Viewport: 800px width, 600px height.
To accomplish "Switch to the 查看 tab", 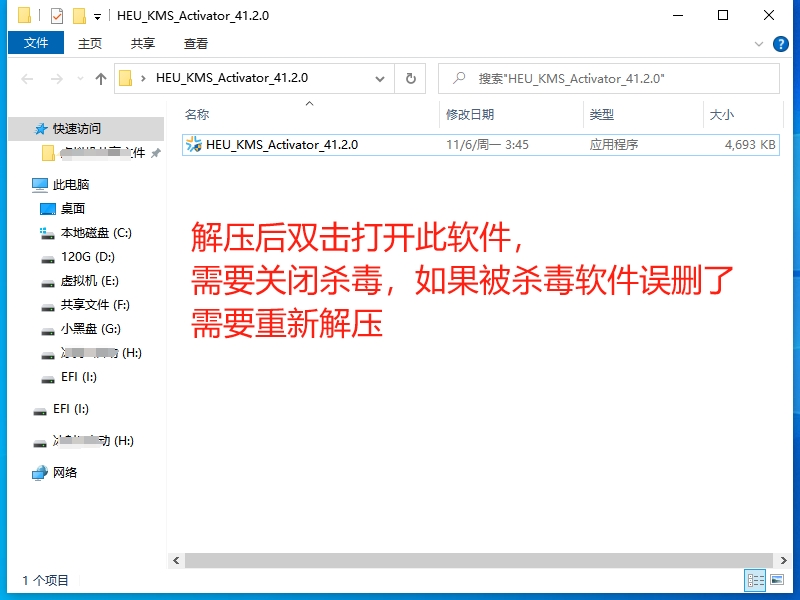I will click(x=195, y=43).
